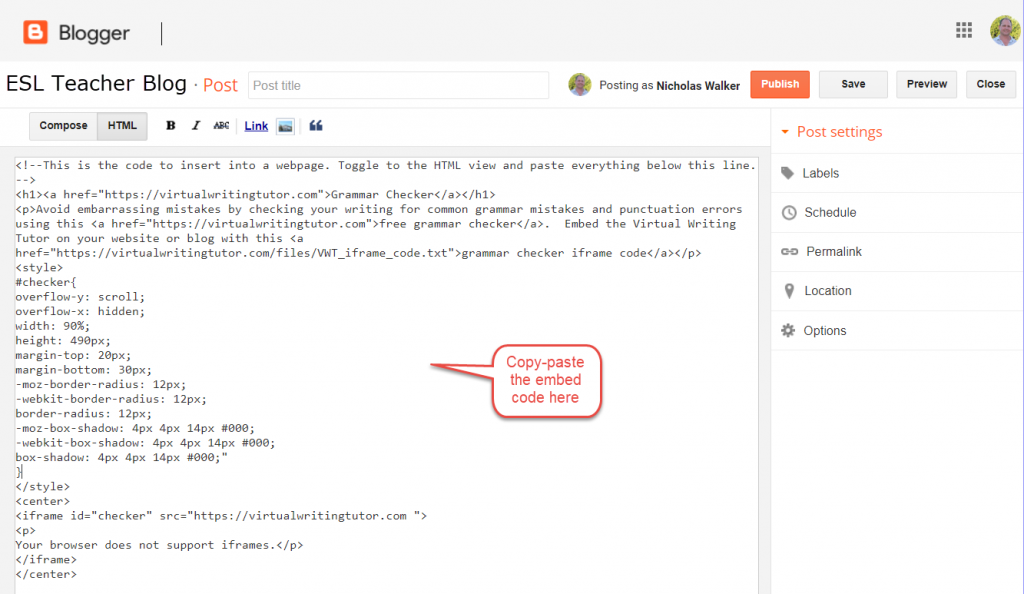Screen dimensions: 1024x594
Task: Open the Permalink chain-link icon
Action: pyautogui.click(x=788, y=252)
